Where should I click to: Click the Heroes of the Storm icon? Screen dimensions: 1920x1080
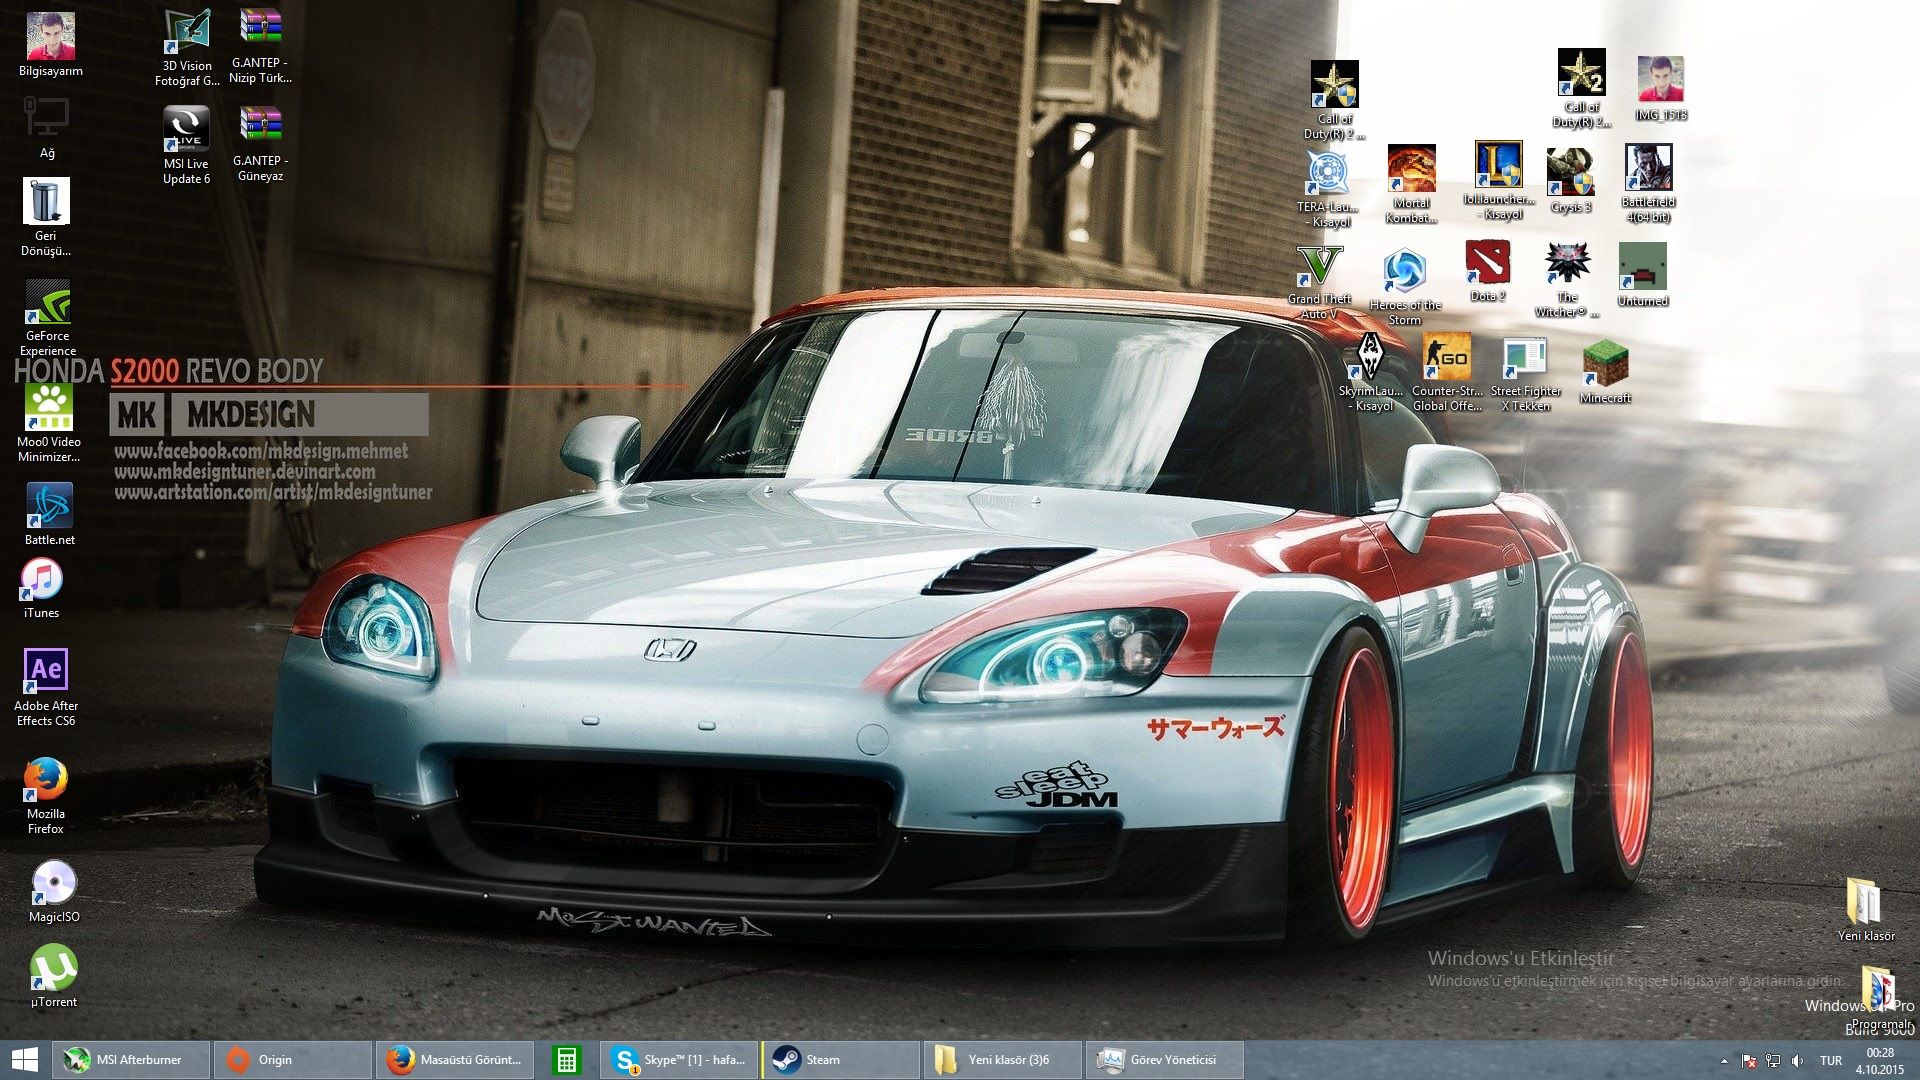click(1404, 271)
